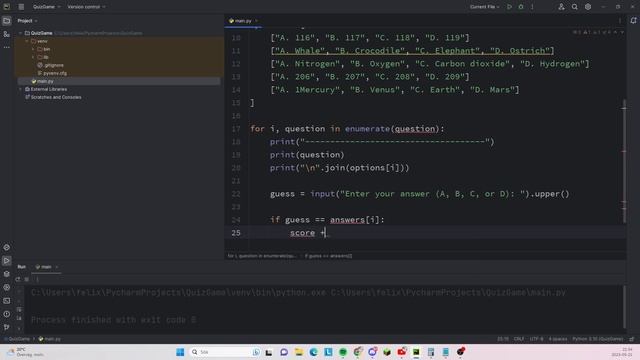Open more run actions next to debug
Screen dimensions: 640x360
[532, 7]
